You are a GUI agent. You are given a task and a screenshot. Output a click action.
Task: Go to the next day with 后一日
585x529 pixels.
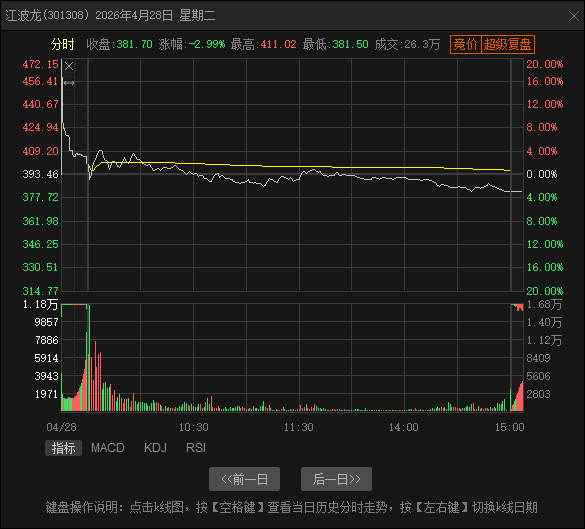[x=337, y=479]
